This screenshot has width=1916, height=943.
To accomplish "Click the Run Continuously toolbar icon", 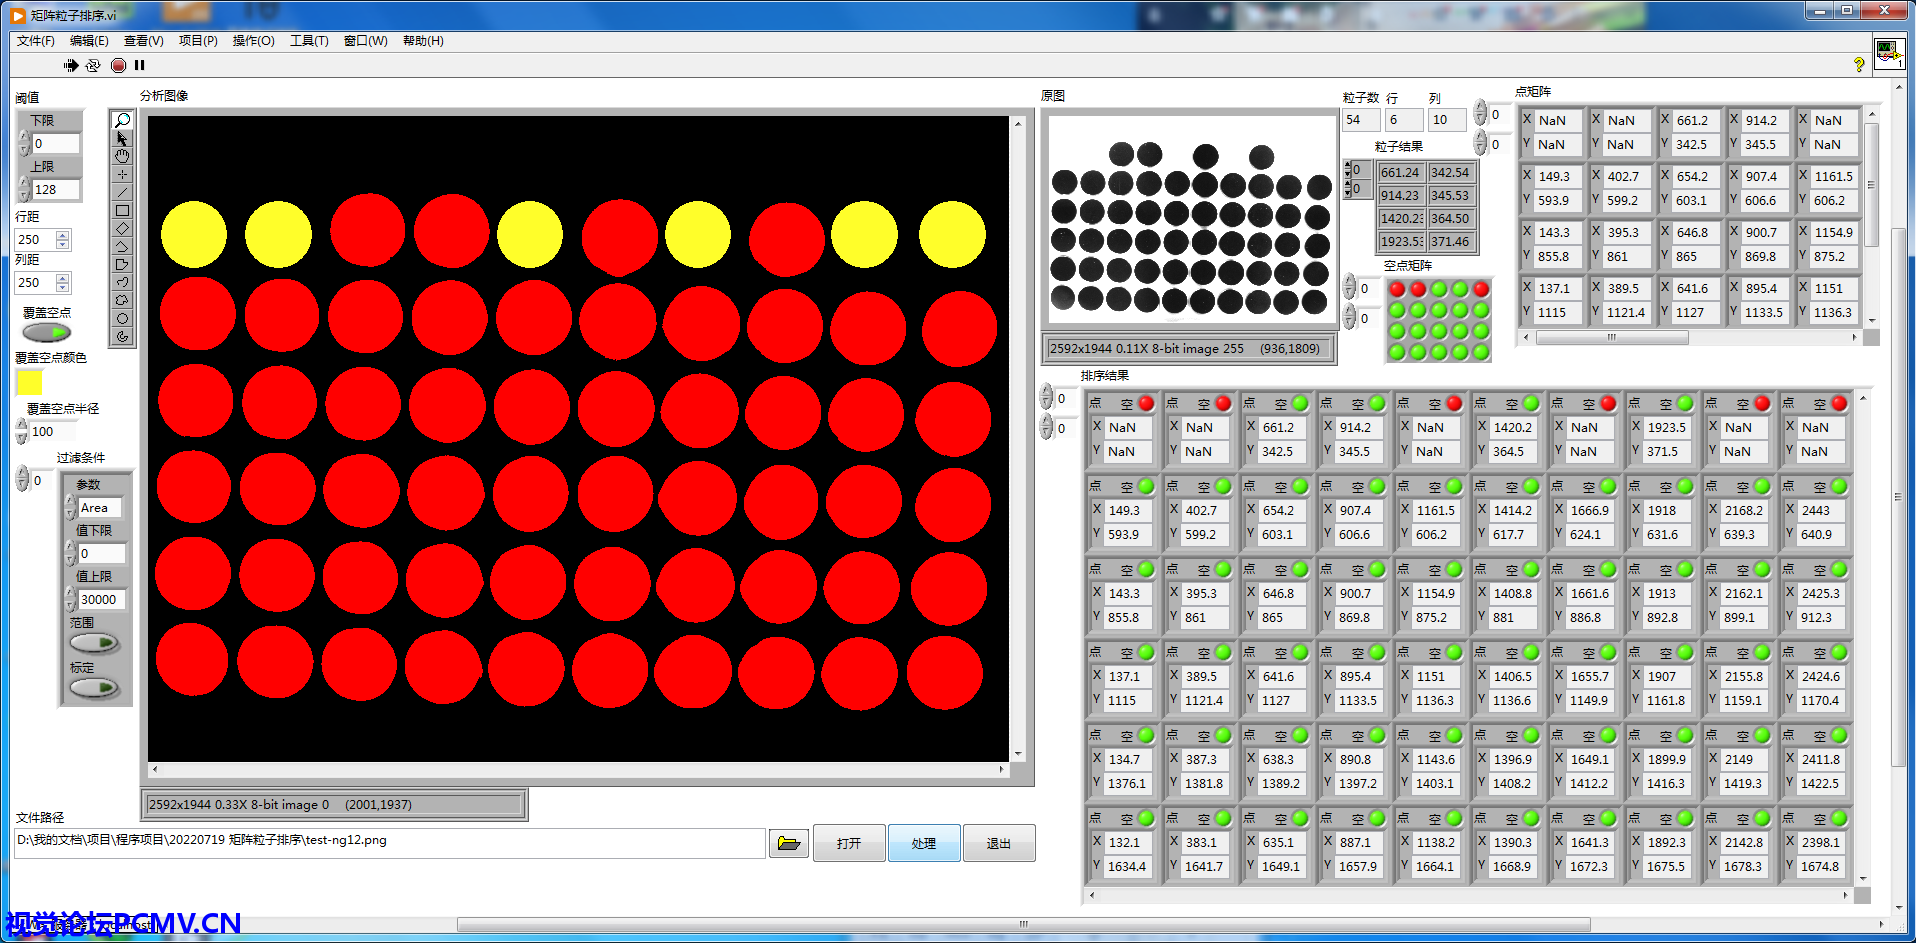I will (93, 65).
